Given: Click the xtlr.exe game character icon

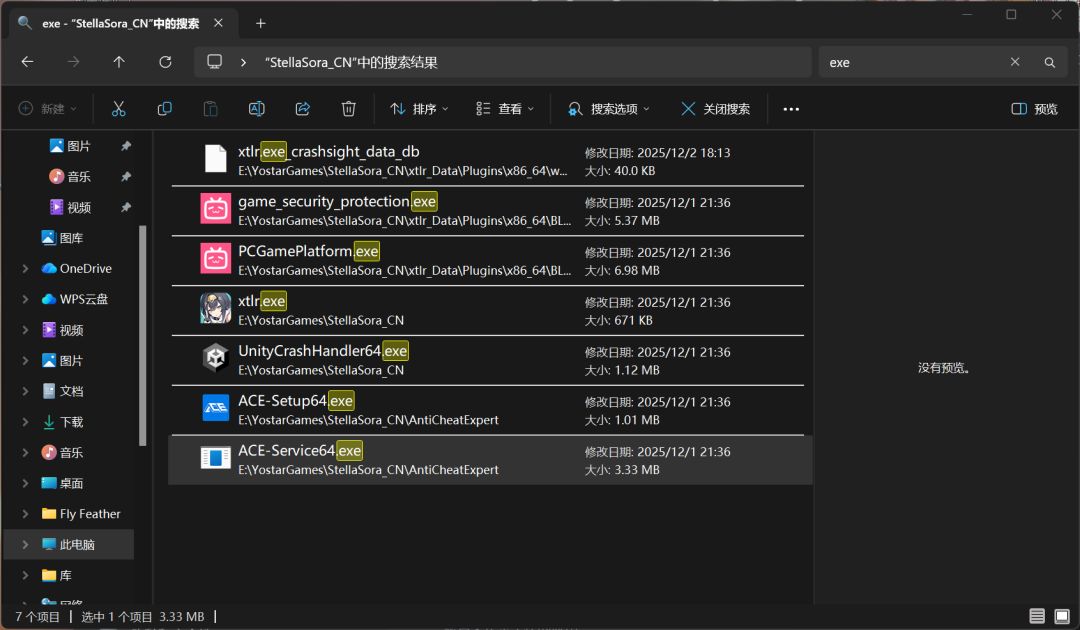Looking at the screenshot, I should pyautogui.click(x=215, y=308).
